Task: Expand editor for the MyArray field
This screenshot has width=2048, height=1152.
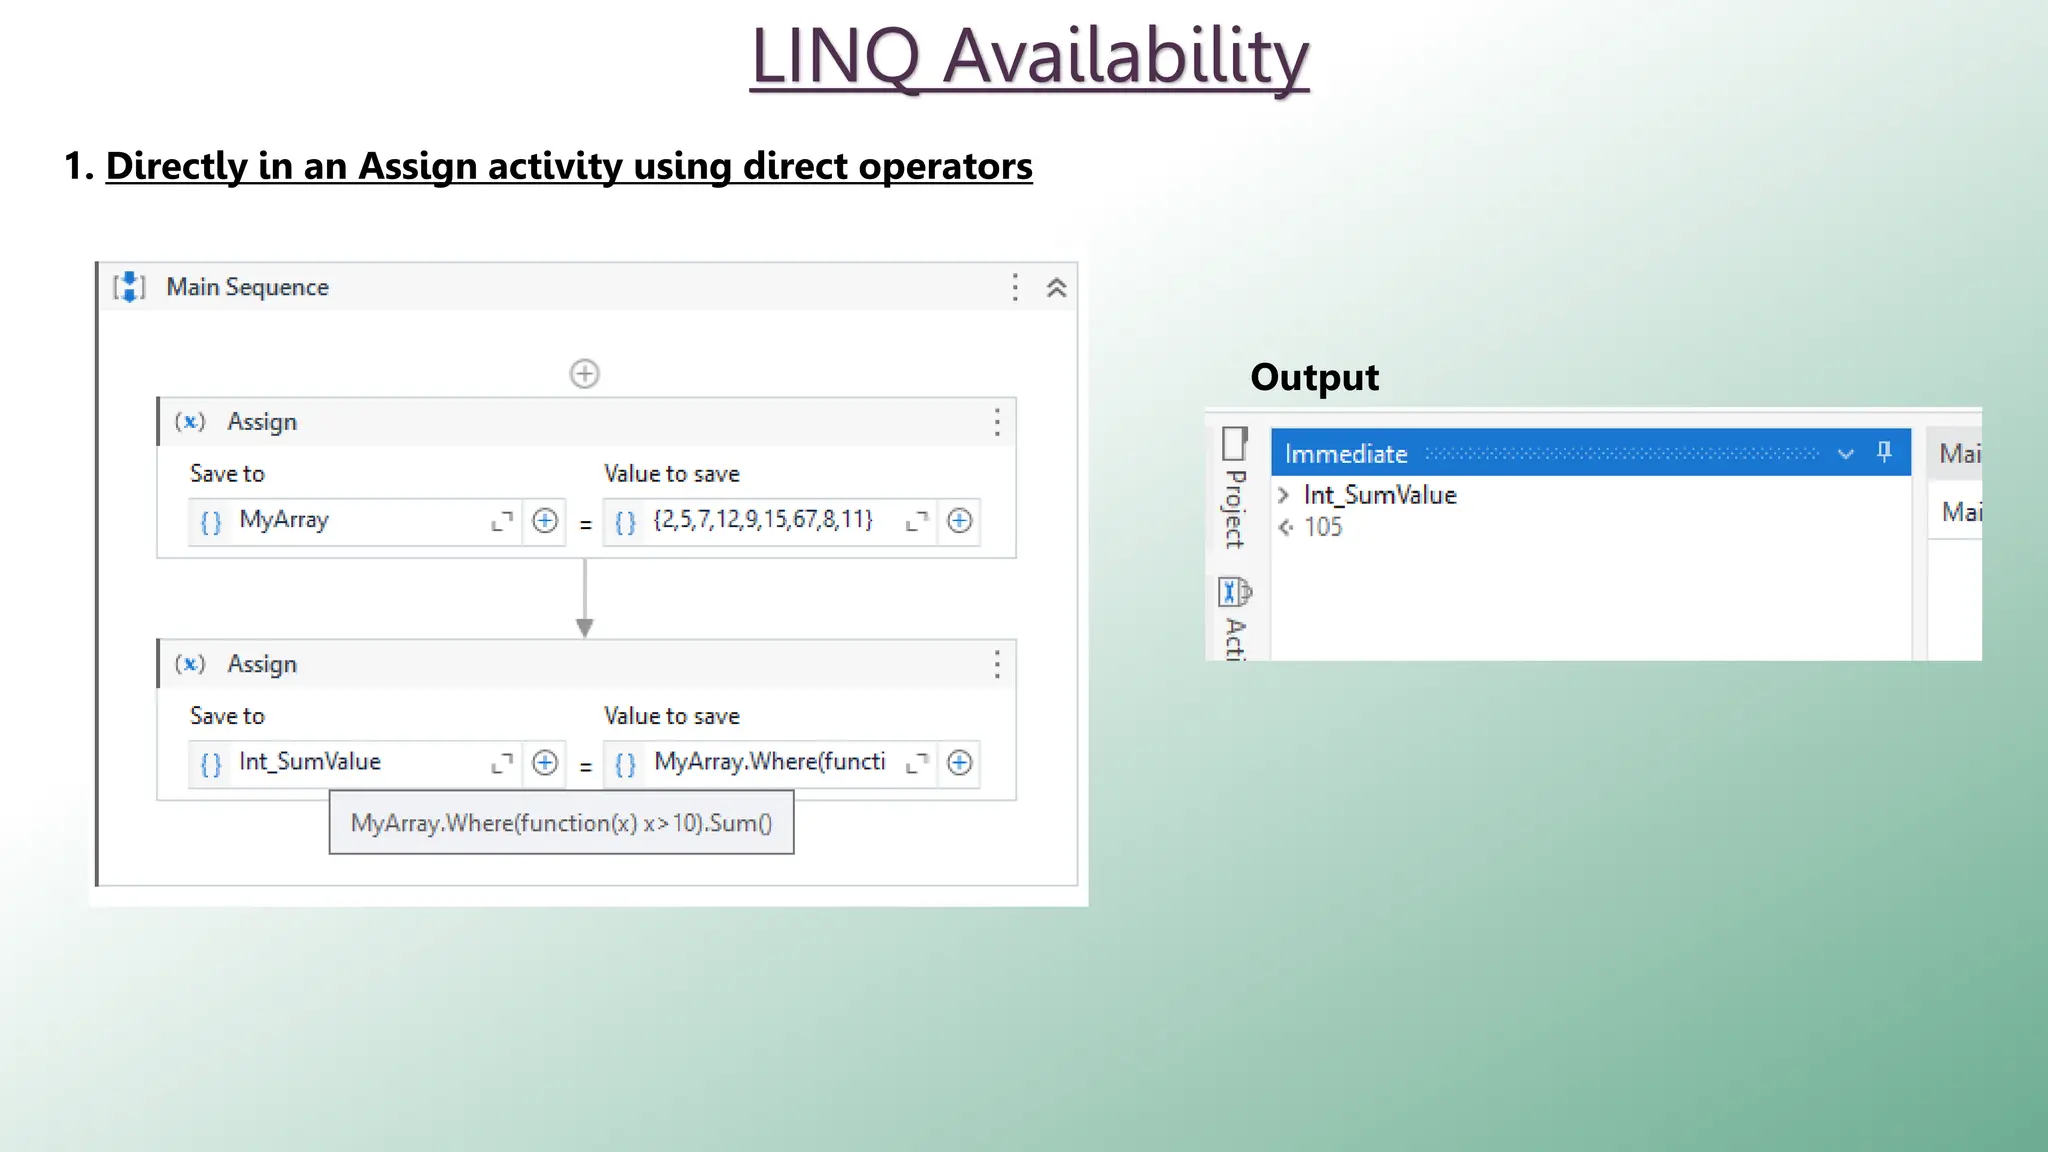Action: [502, 521]
